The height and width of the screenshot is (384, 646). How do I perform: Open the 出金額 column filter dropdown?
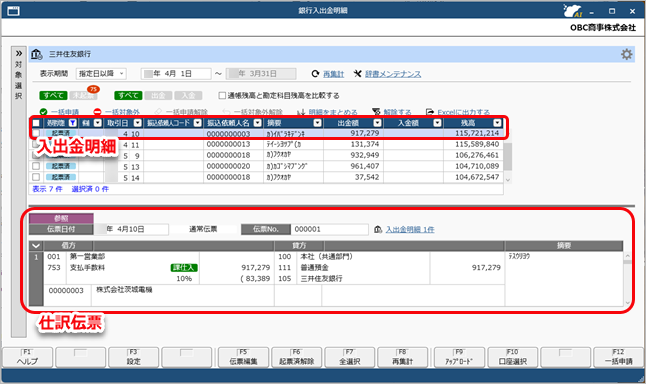click(x=377, y=123)
